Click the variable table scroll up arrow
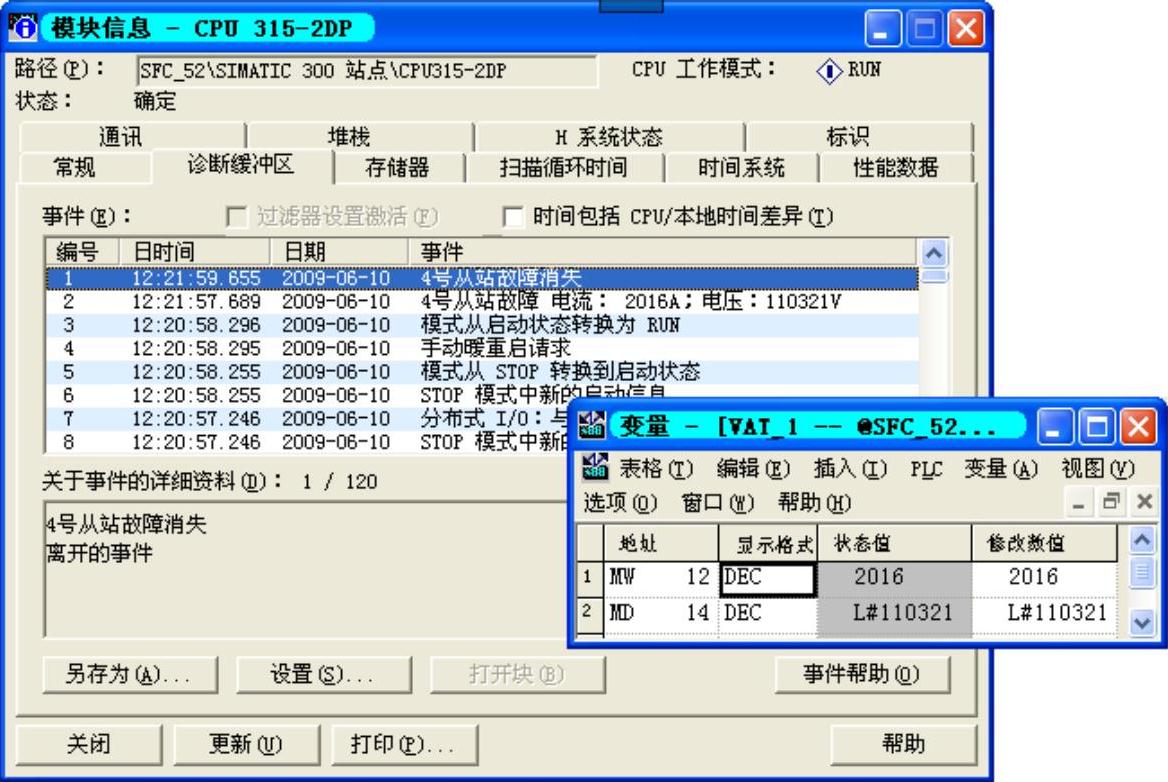Viewport: 1168px width, 782px height. tap(1142, 539)
